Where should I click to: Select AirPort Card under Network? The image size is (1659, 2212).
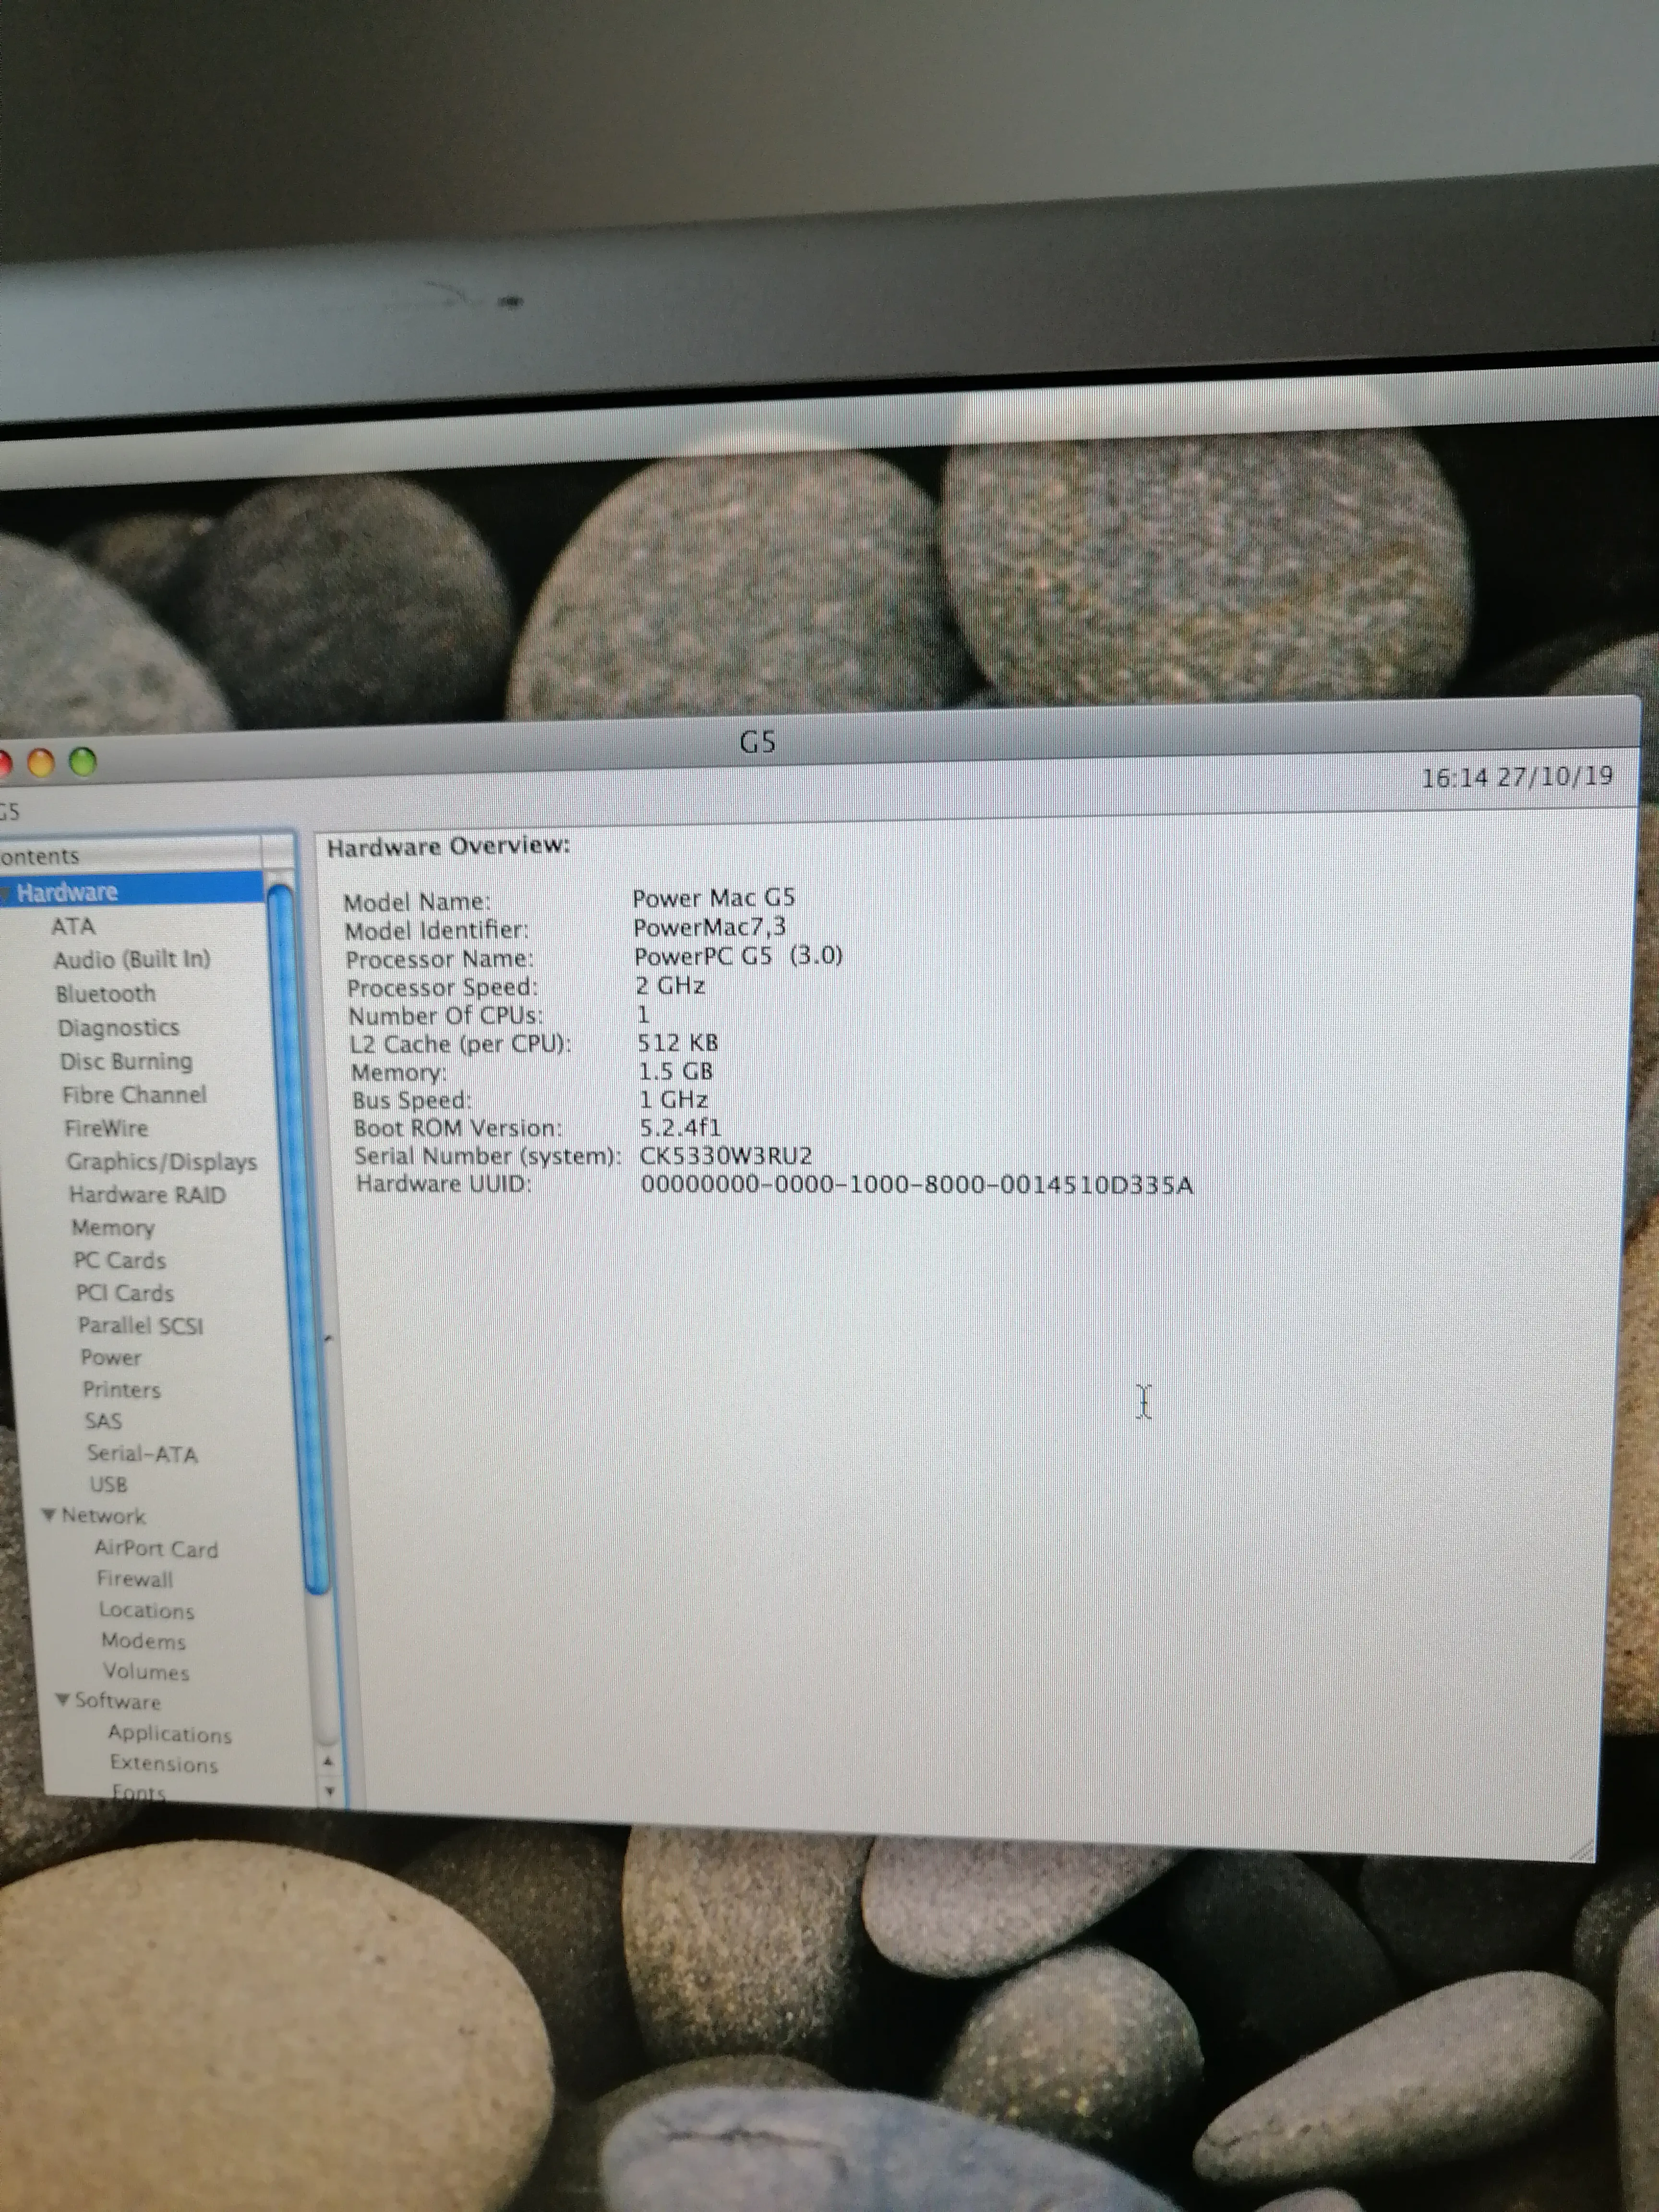click(156, 1548)
